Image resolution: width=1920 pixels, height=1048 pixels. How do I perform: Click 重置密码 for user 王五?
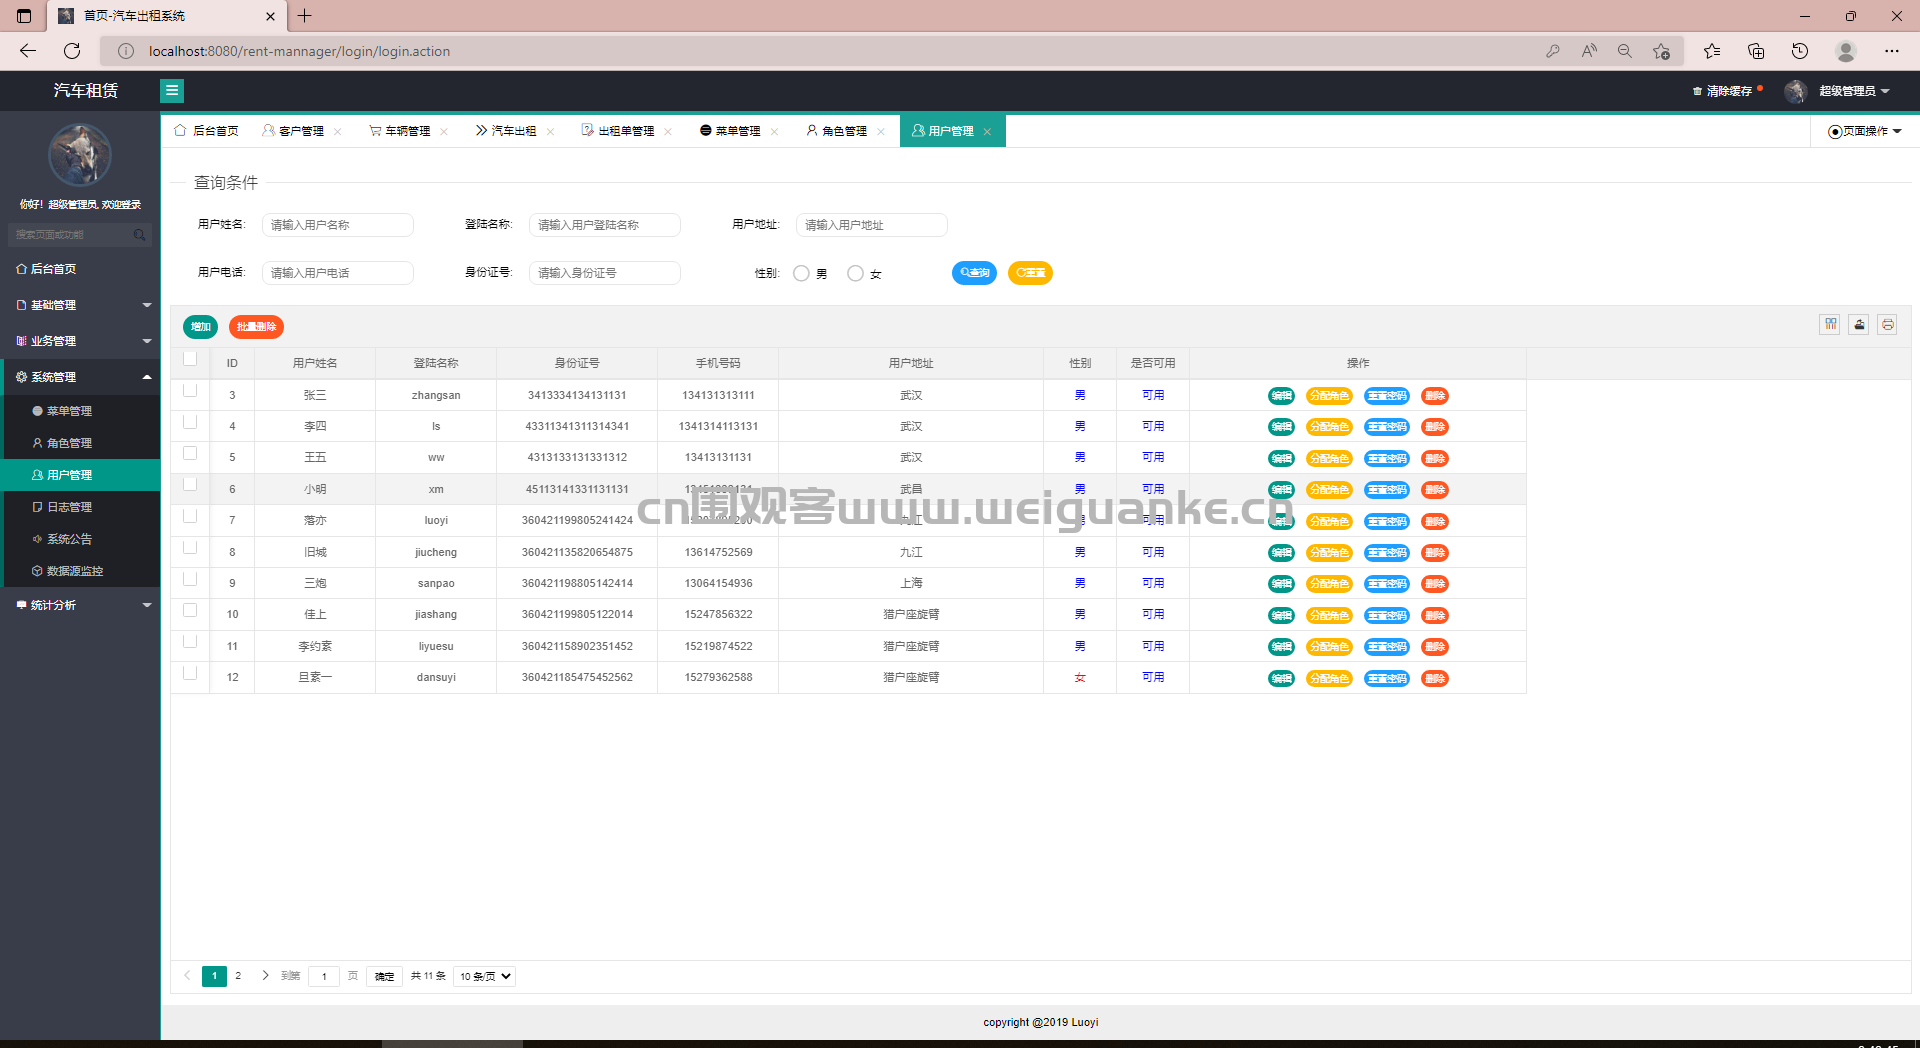tap(1387, 458)
